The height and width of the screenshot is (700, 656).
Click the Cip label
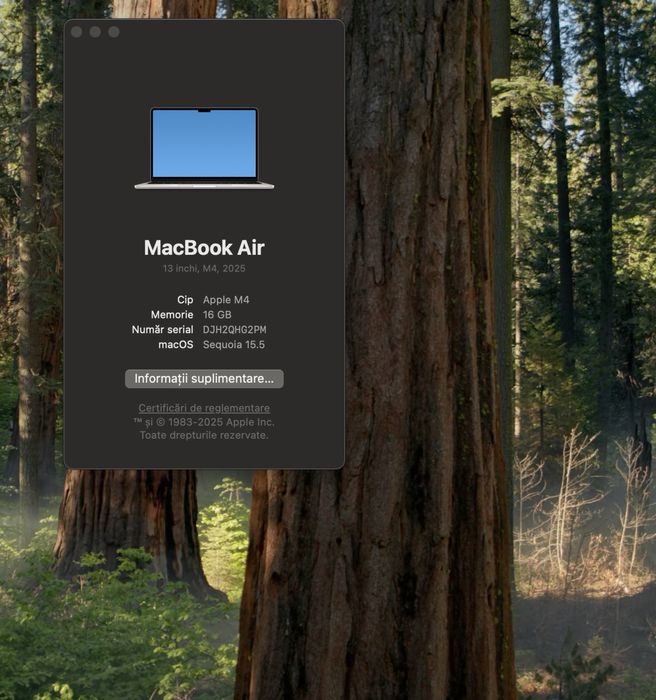coord(185,300)
